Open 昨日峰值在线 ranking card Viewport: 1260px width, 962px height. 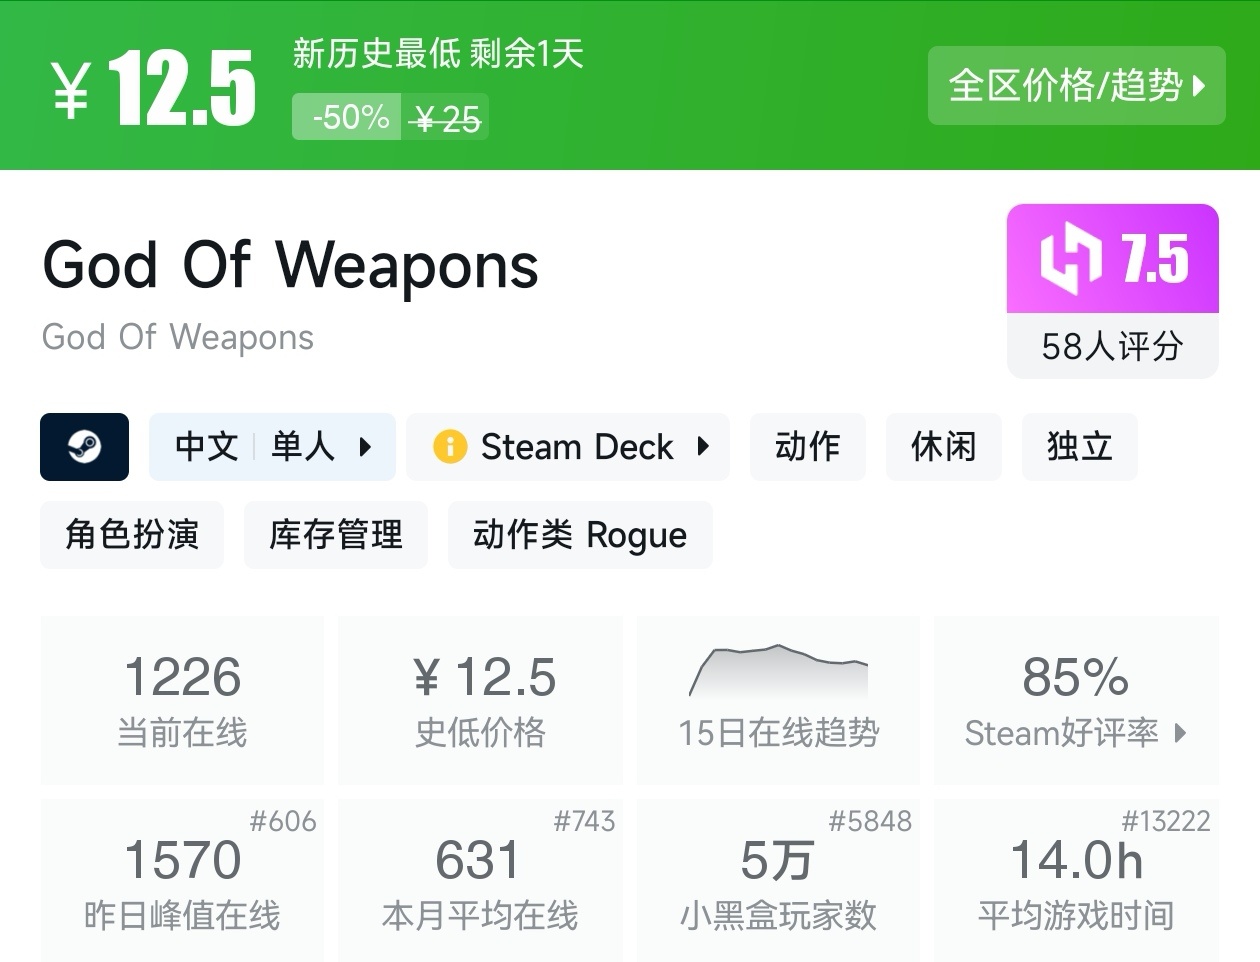pos(182,882)
